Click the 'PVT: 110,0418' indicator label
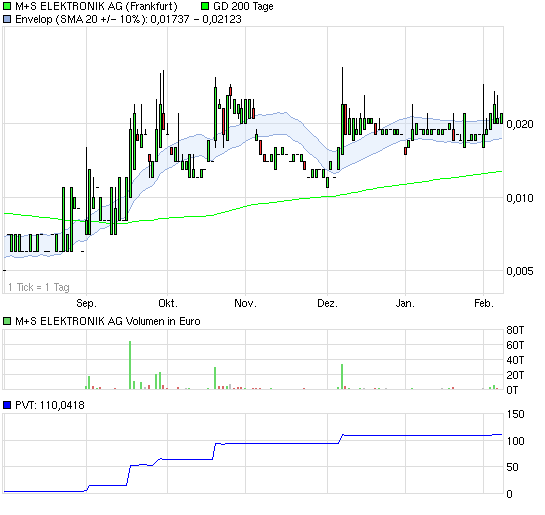Image resolution: width=545 pixels, height=515 pixels. point(50,406)
